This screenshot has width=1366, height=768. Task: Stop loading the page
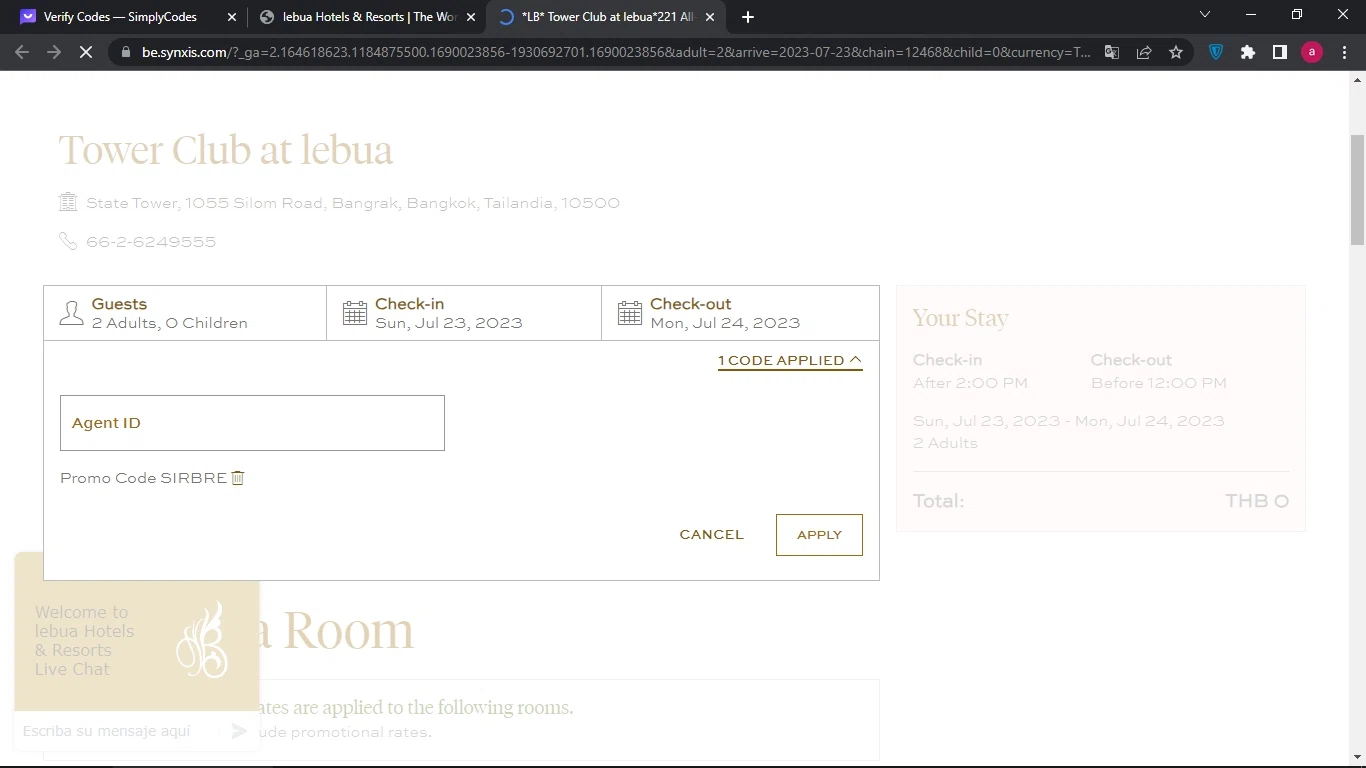(x=86, y=52)
